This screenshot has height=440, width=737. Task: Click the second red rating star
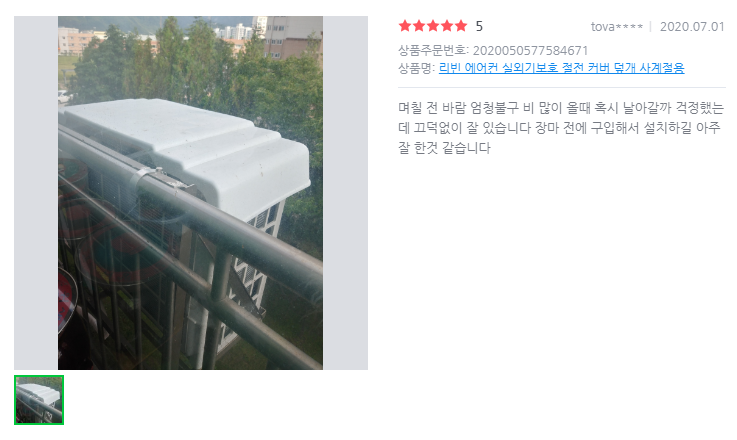pyautogui.click(x=419, y=26)
